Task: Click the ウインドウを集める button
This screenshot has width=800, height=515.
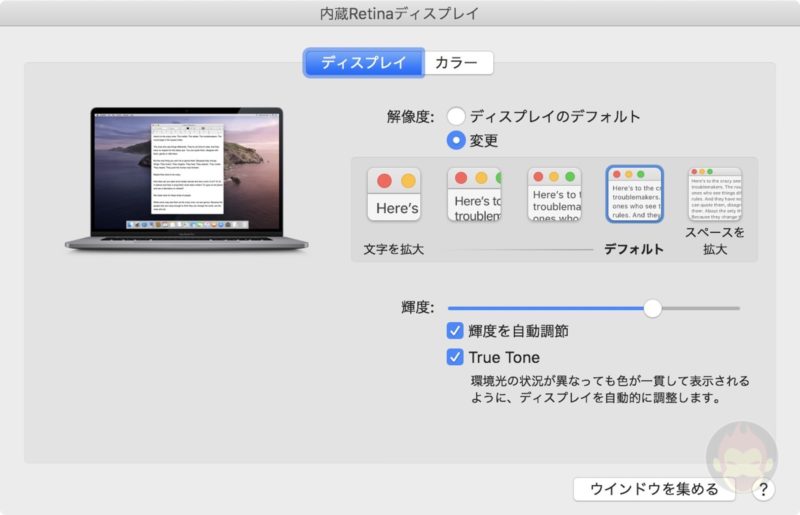Action: [654, 489]
